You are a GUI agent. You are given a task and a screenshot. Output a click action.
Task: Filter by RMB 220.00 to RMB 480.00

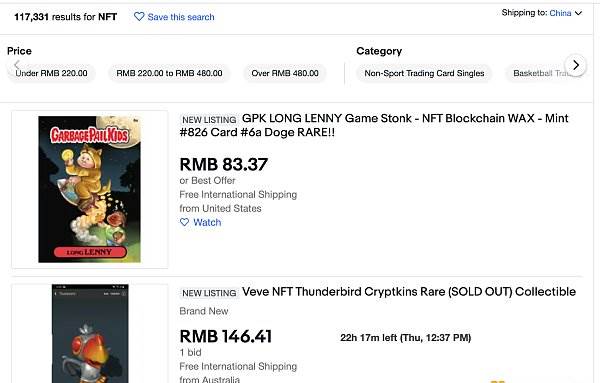click(x=169, y=73)
